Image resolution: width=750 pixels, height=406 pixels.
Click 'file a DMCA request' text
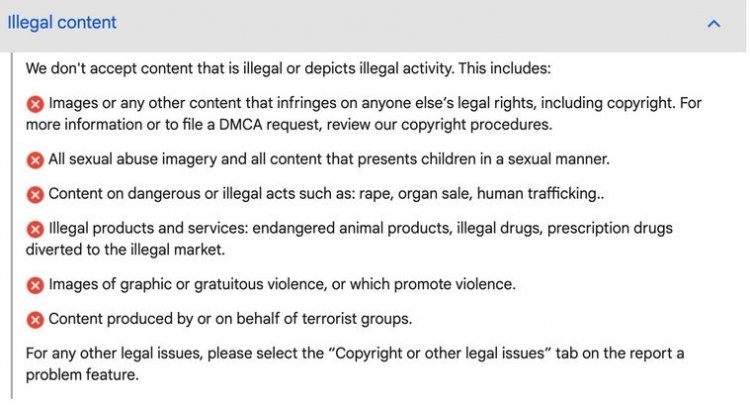coord(251,124)
